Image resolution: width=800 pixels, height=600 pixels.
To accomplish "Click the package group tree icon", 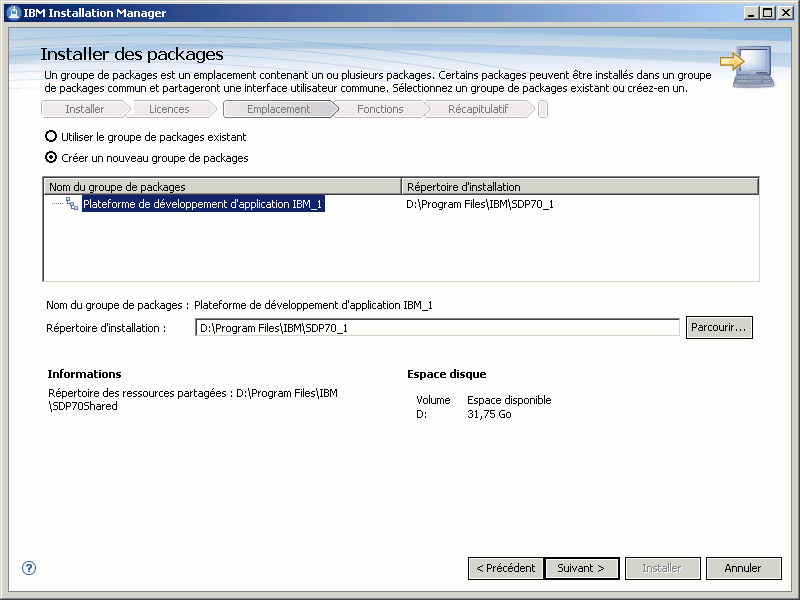I will click(x=72, y=204).
